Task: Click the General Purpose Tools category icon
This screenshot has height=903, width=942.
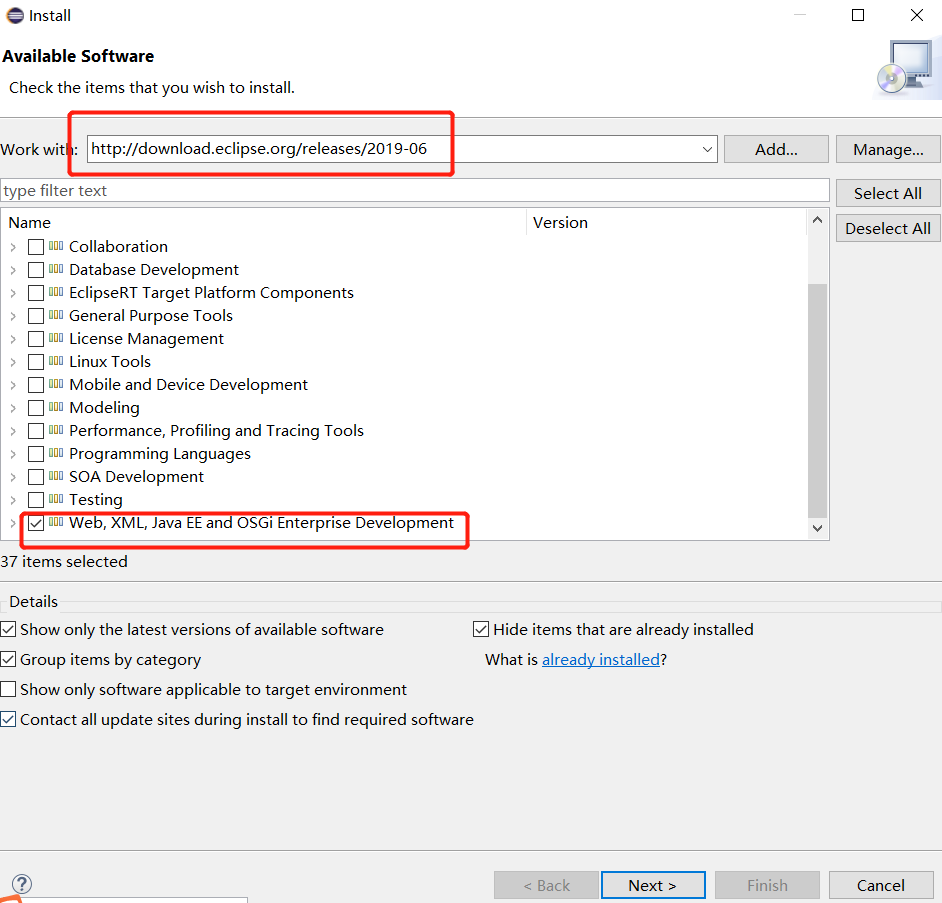Action: pyautogui.click(x=56, y=314)
